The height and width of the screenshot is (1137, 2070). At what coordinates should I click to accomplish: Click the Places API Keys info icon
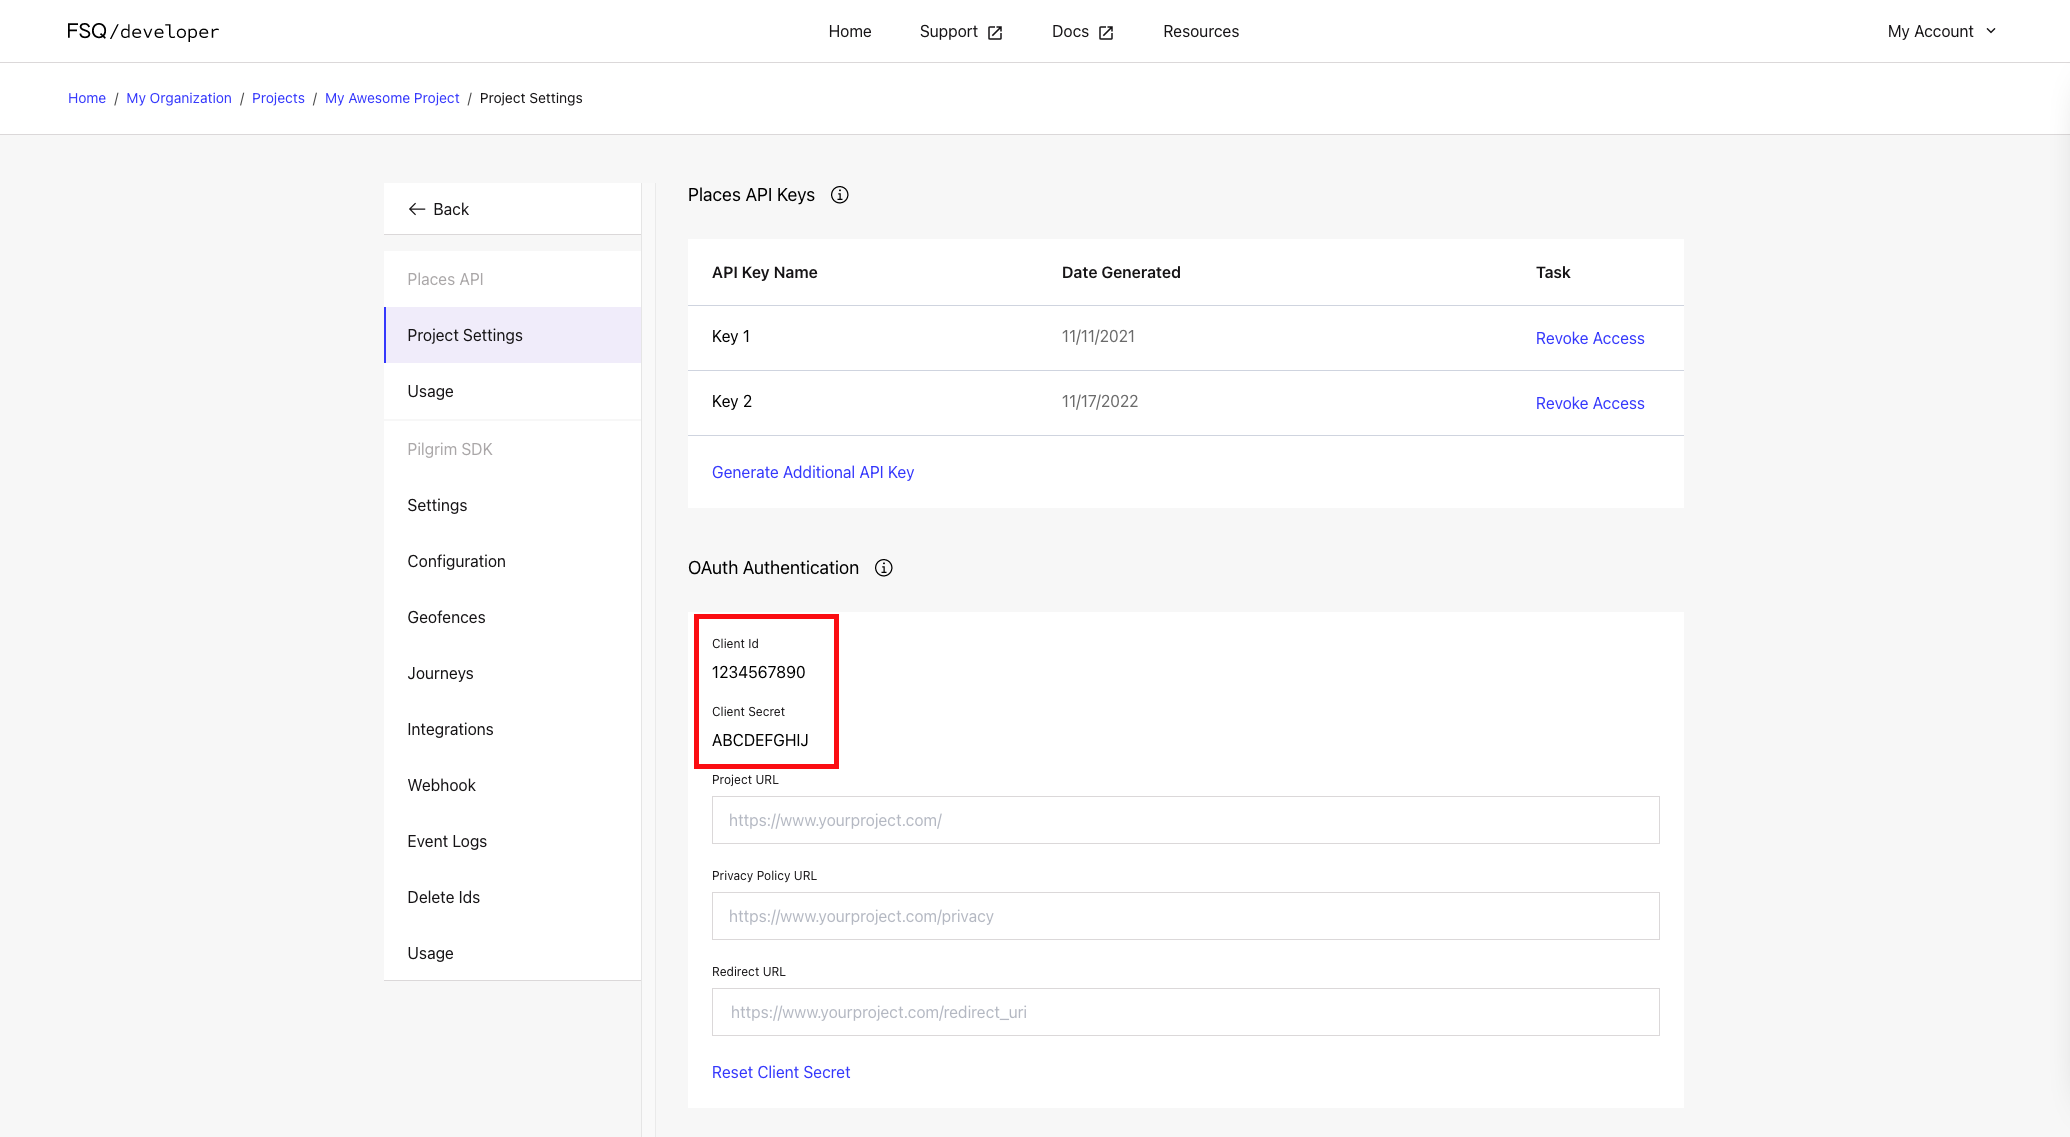pos(840,195)
